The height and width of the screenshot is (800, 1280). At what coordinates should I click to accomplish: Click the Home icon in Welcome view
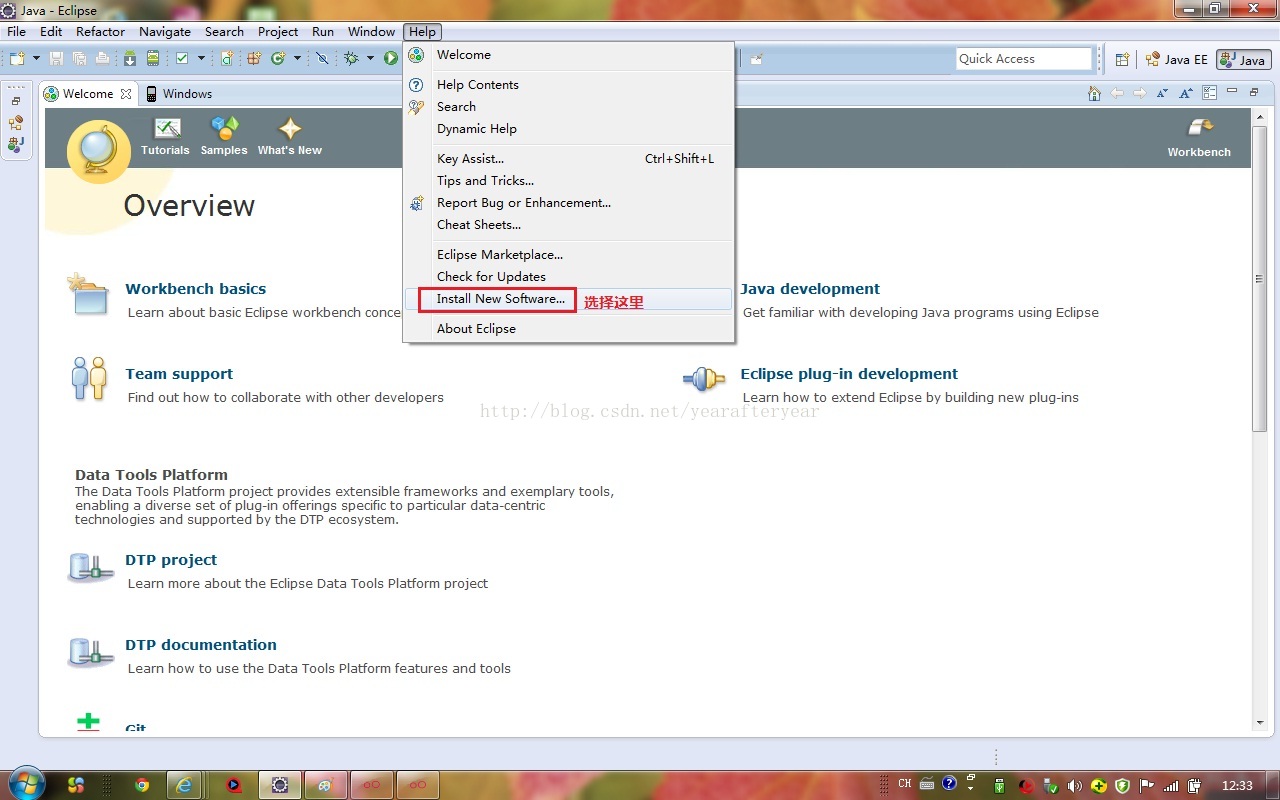[1094, 93]
